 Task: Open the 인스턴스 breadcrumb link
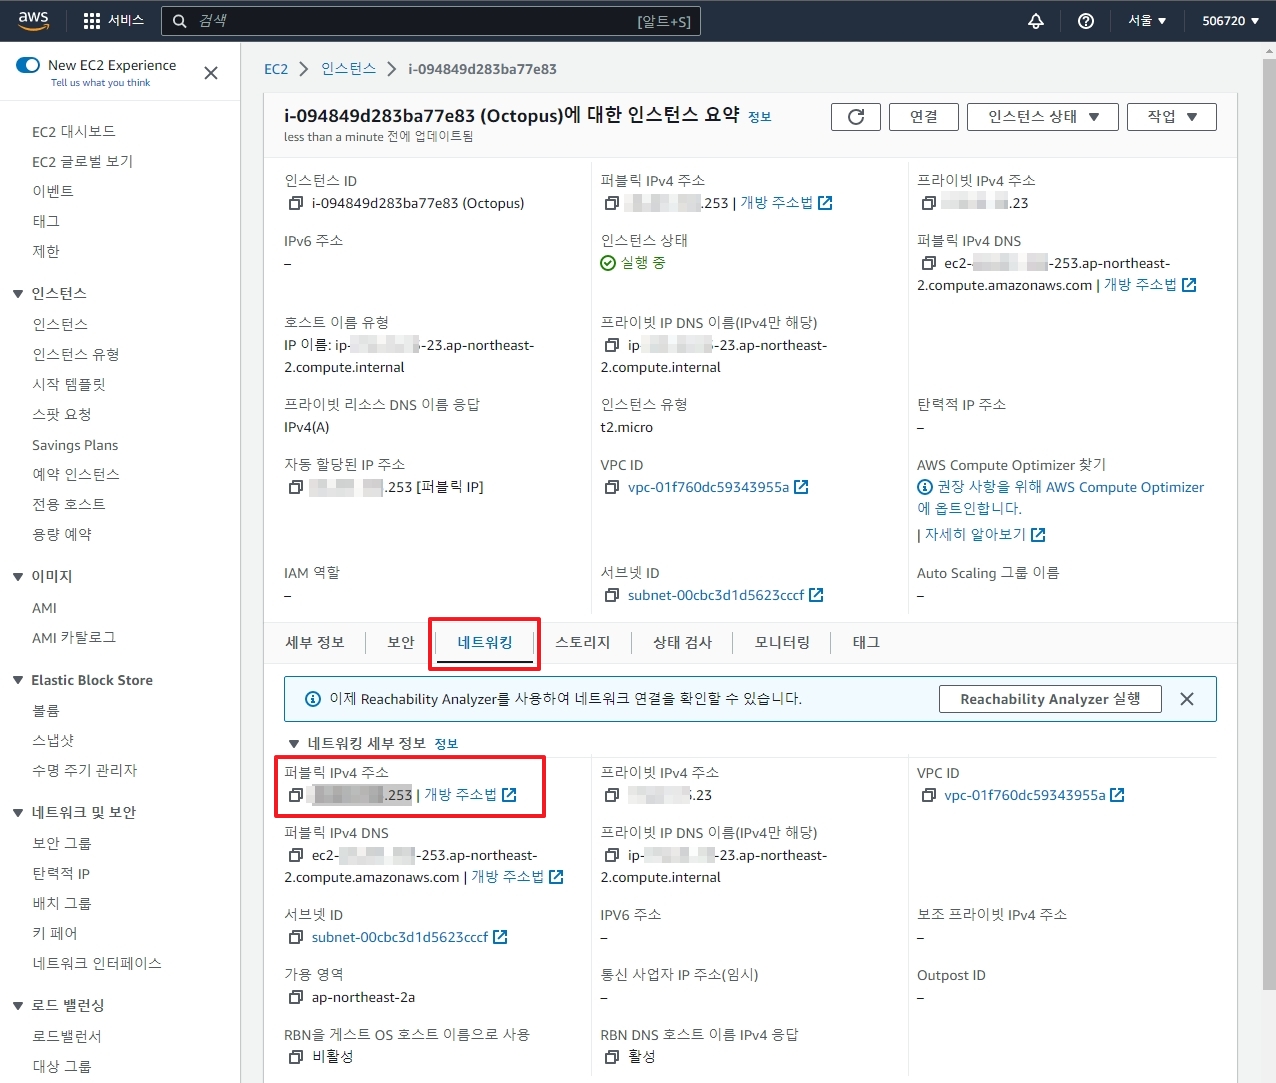click(348, 69)
